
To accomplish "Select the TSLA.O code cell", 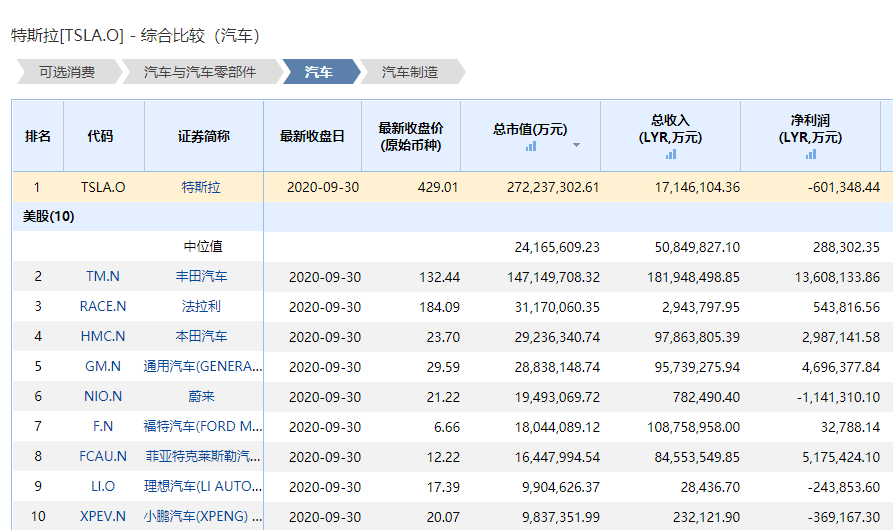I will pos(103,187).
